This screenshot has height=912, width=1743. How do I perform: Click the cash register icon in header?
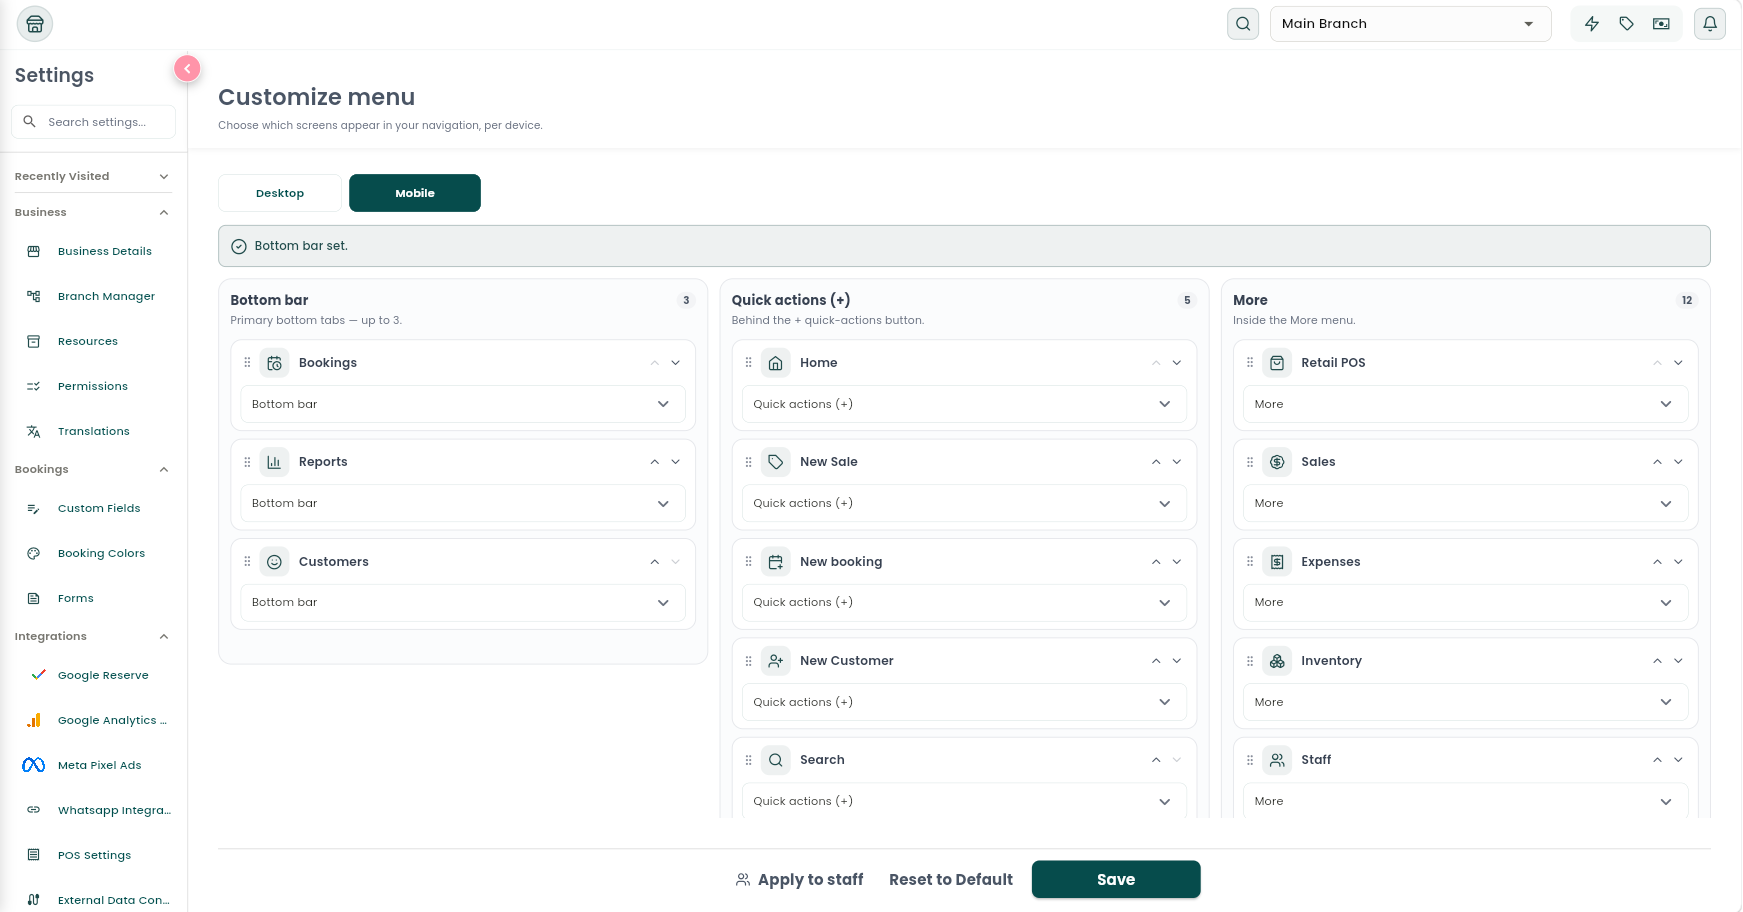(x=1661, y=24)
